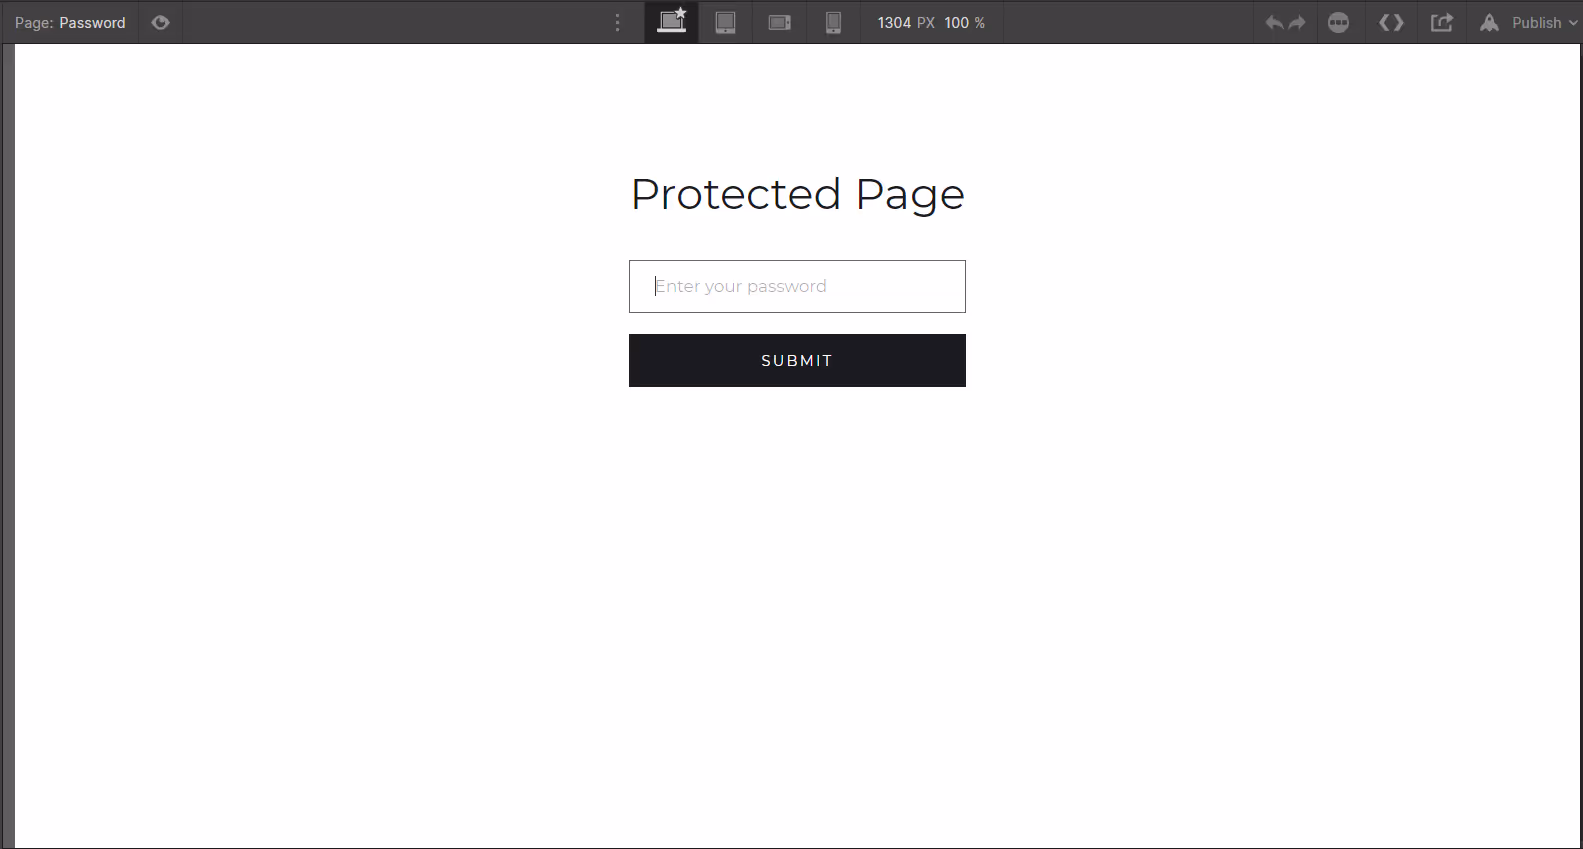The image size is (1583, 849).
Task: Switch to the tablet breakpoint
Action: [726, 23]
